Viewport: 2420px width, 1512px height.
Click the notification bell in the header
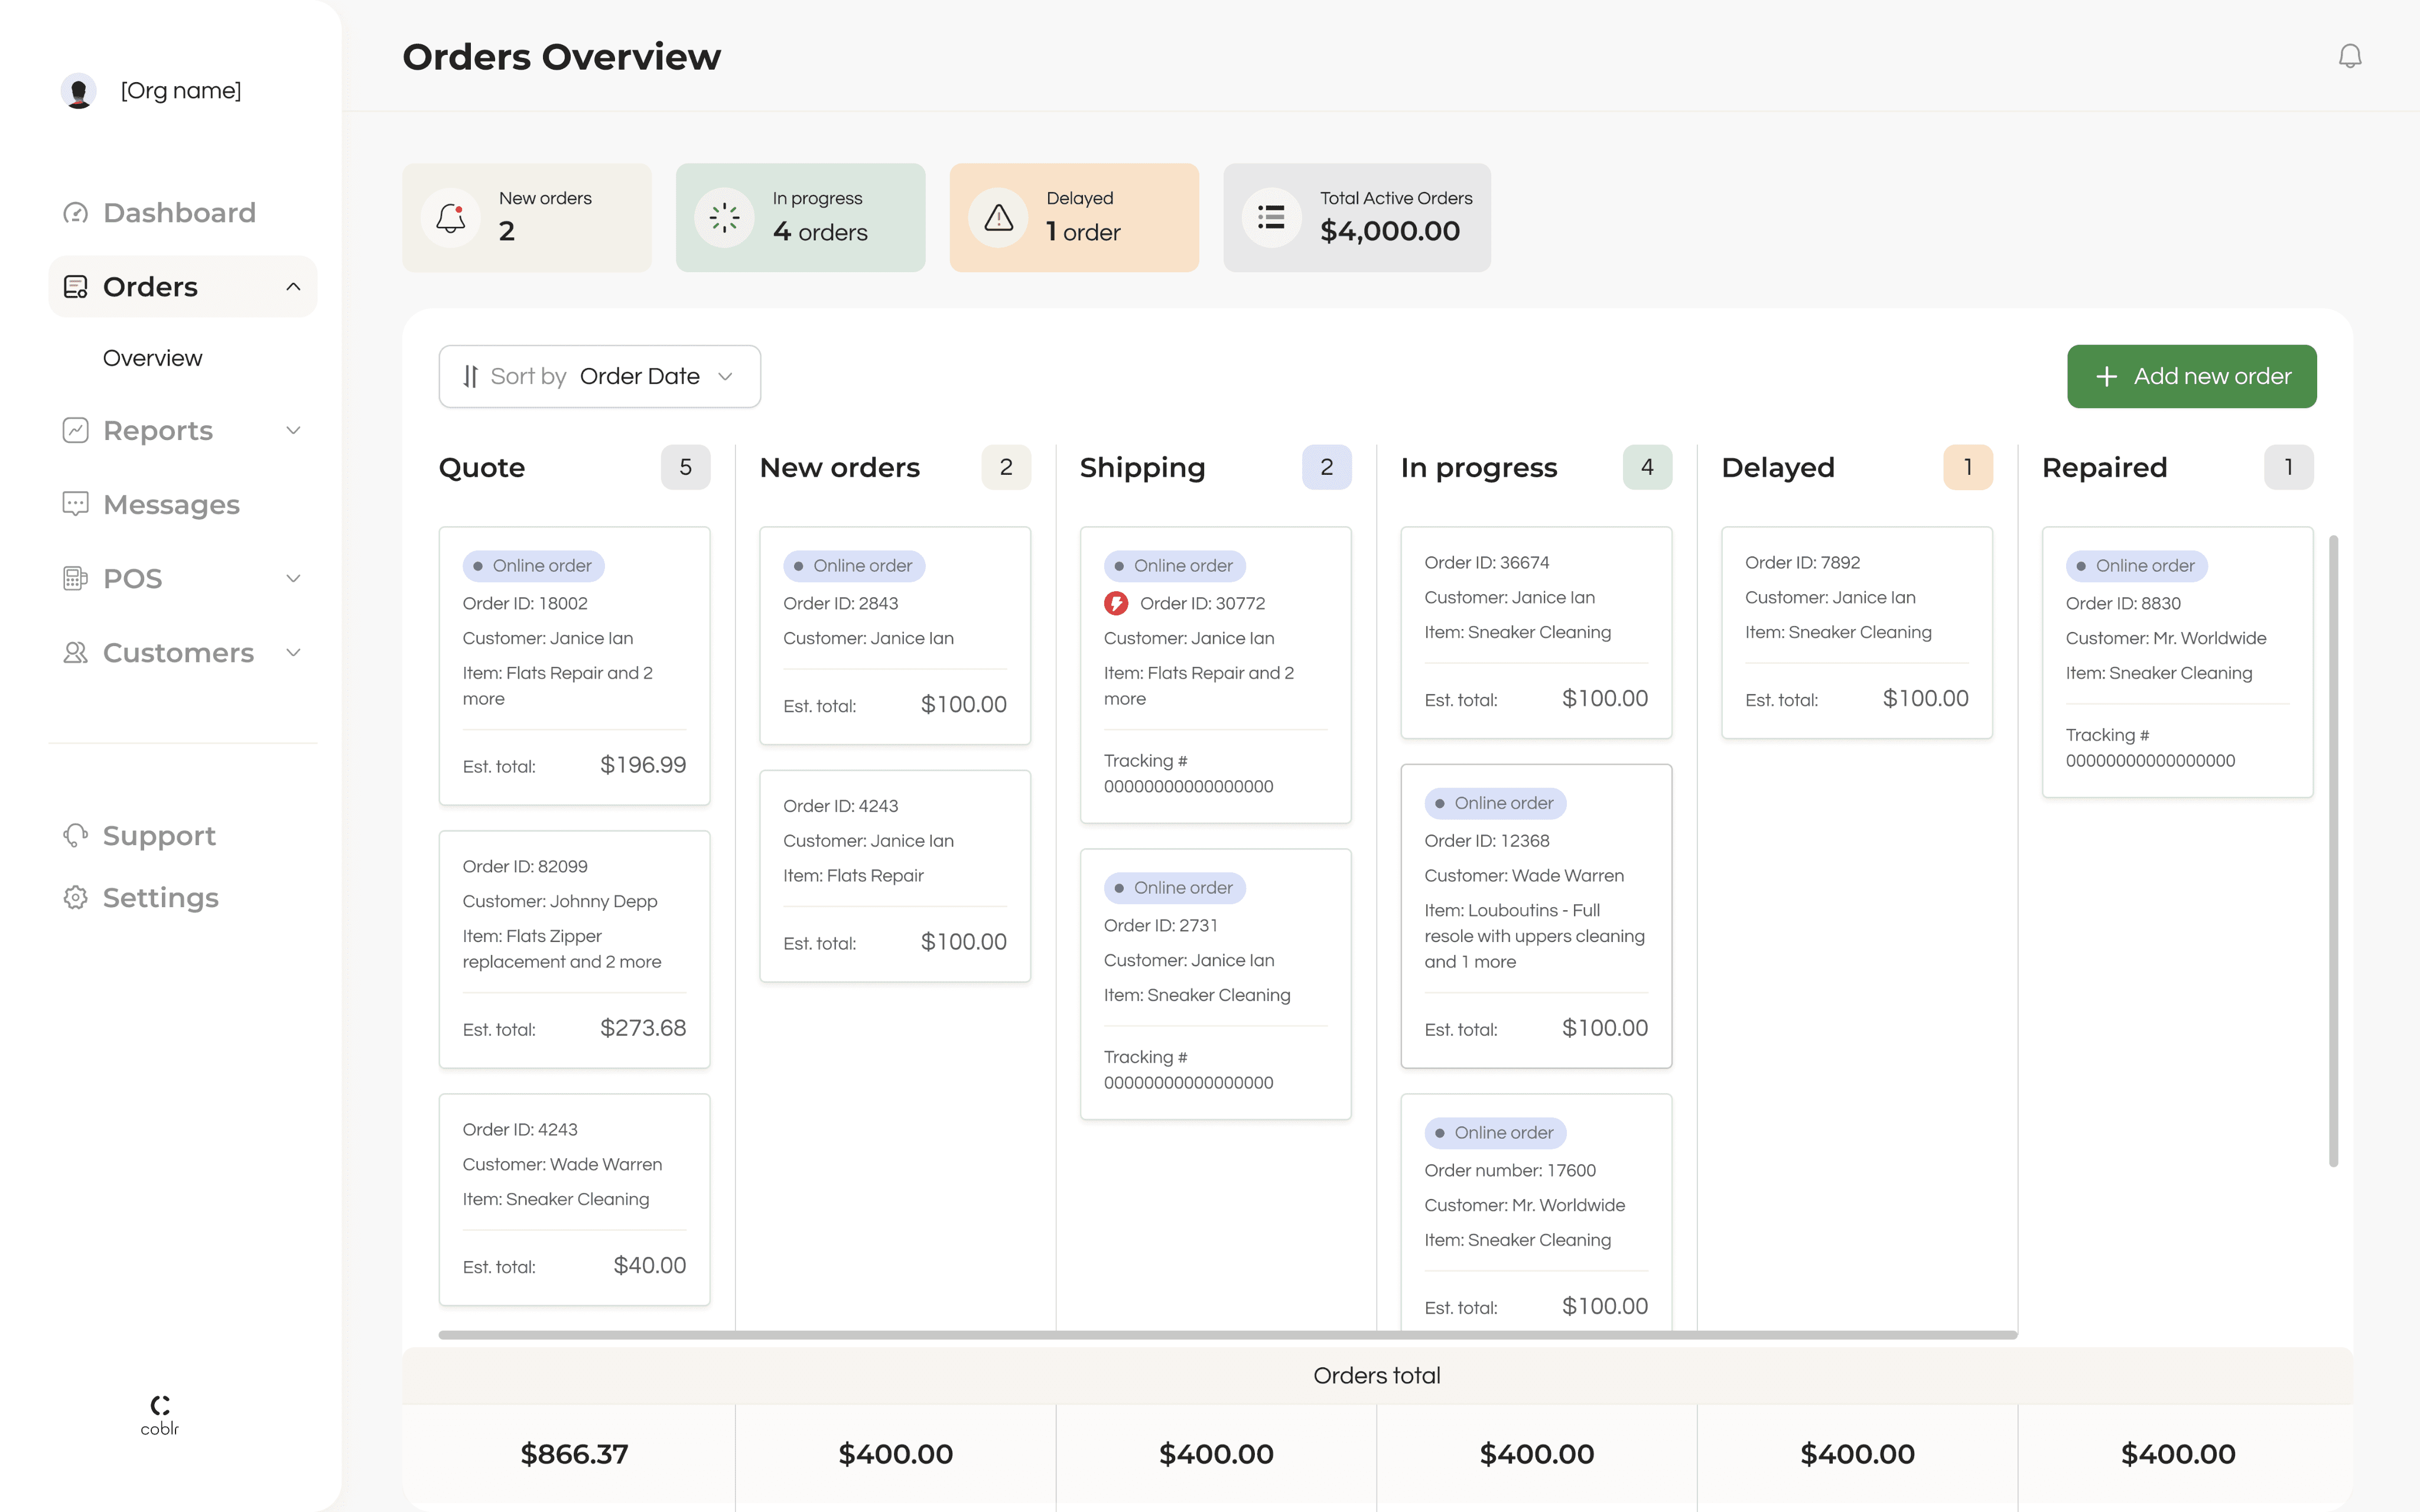click(2349, 56)
